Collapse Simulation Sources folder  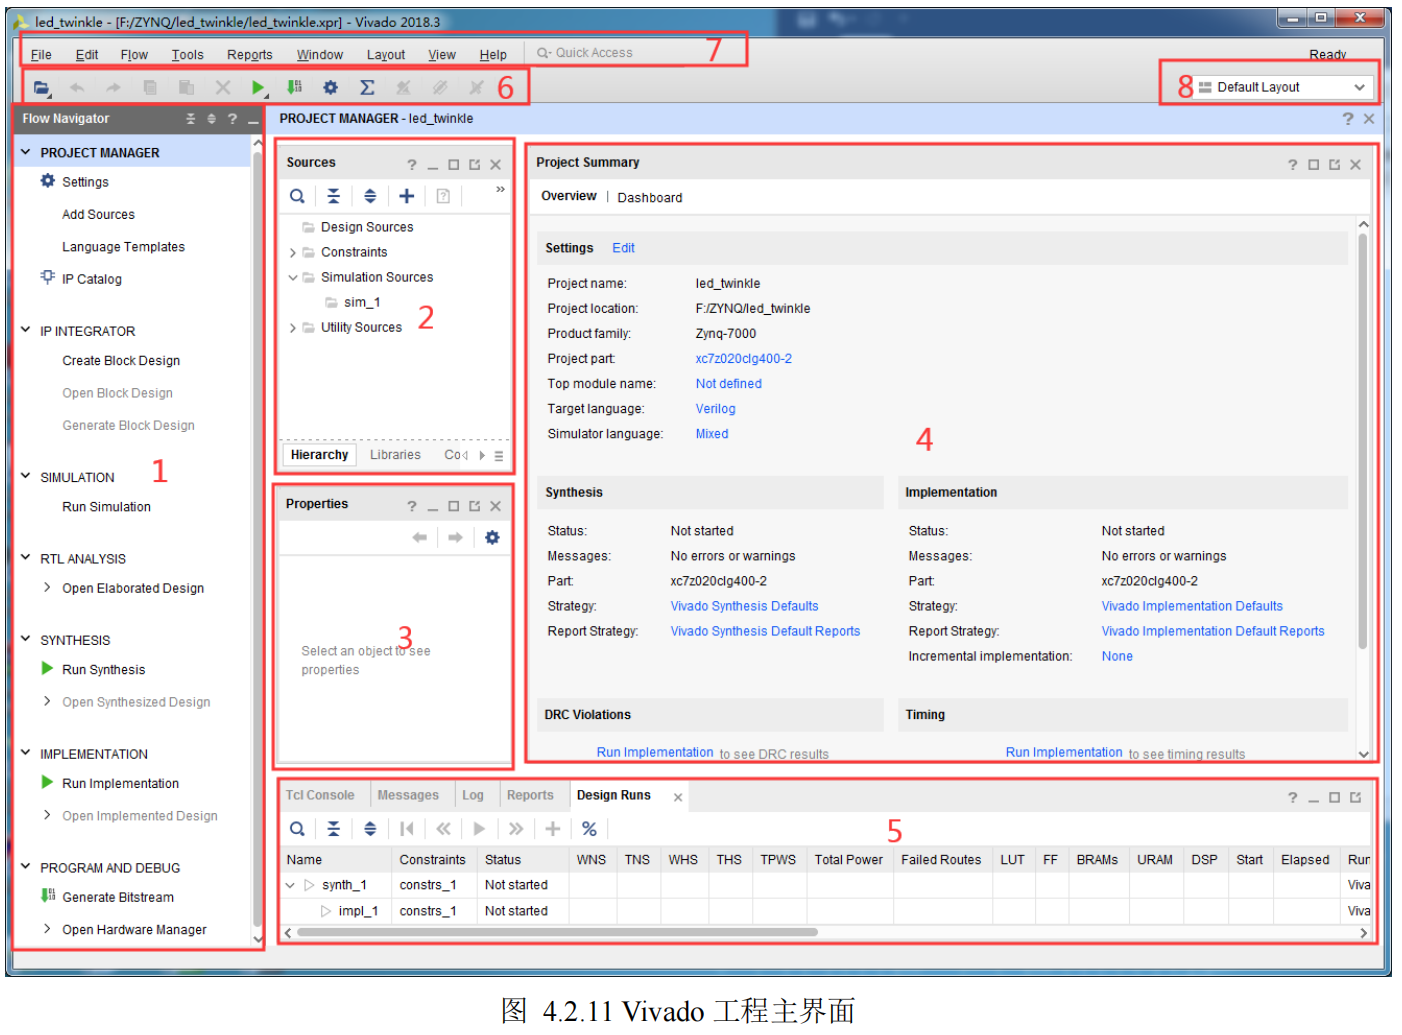pyautogui.click(x=292, y=277)
